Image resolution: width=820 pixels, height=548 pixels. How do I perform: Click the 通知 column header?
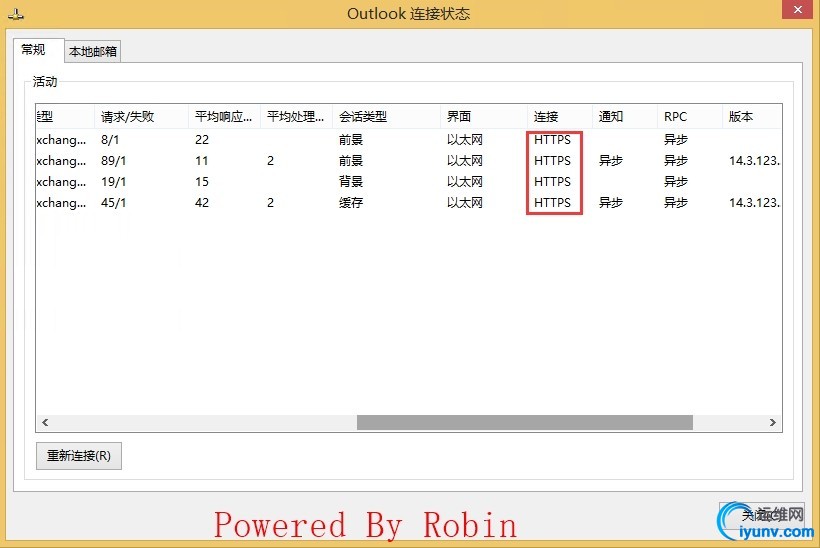(x=624, y=117)
